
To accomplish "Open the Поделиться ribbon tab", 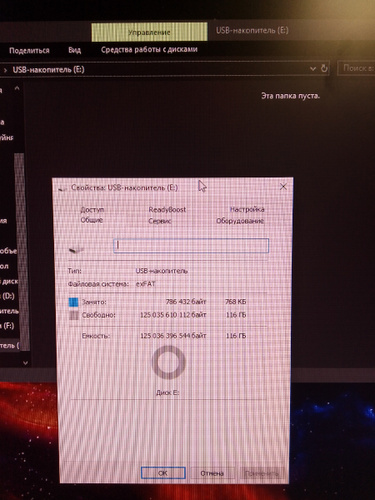I will click(x=29, y=50).
